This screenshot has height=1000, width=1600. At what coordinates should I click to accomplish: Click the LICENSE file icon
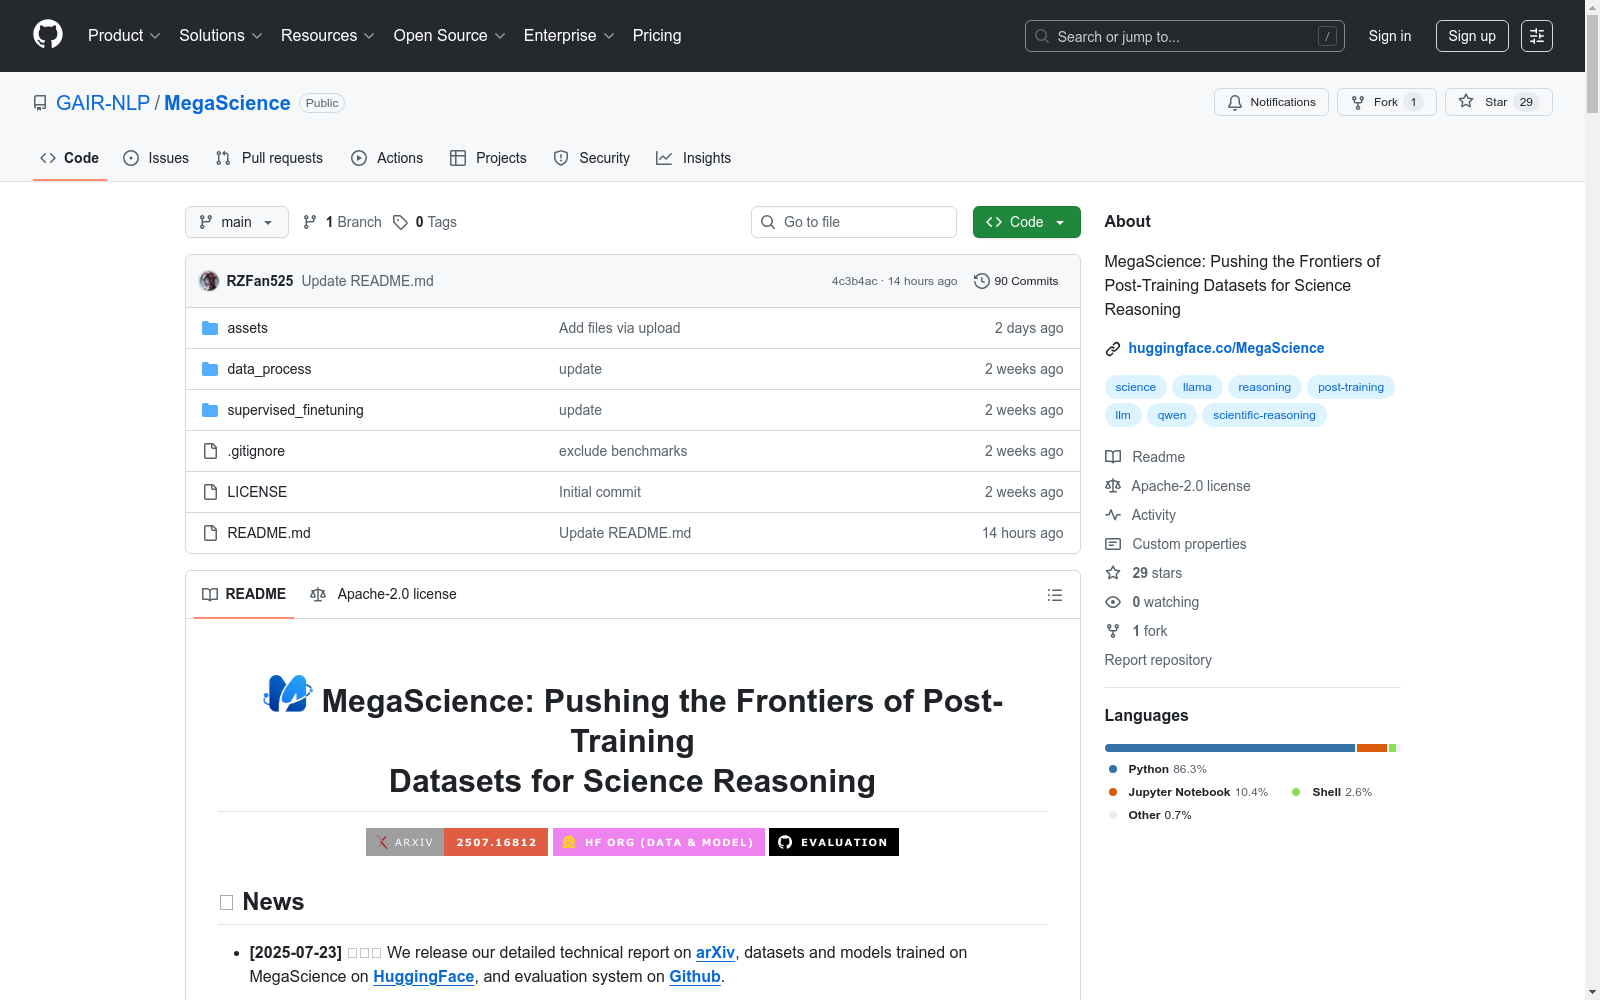tap(210, 492)
